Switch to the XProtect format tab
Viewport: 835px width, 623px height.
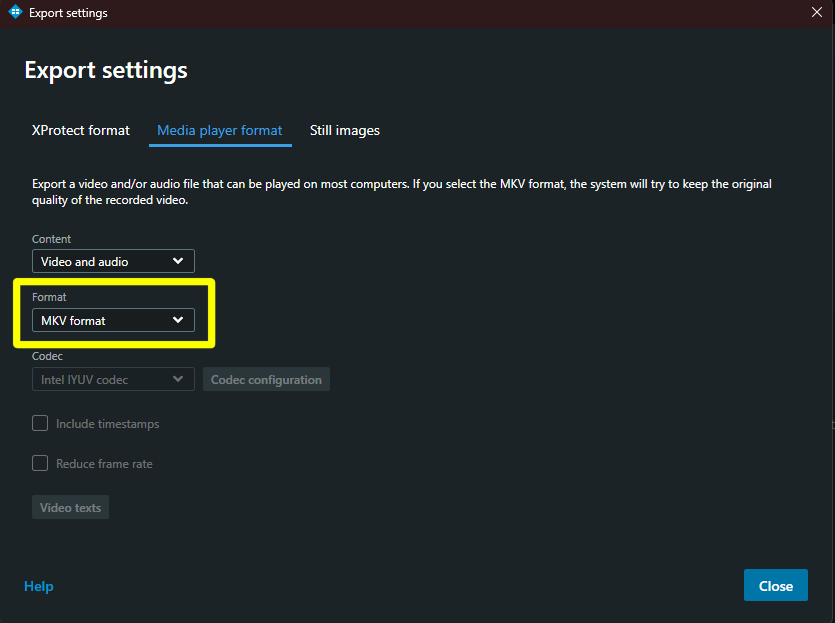click(81, 130)
